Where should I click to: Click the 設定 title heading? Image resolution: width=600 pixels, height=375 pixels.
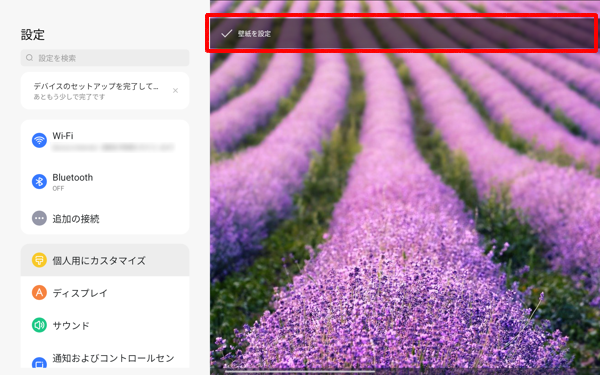click(x=33, y=35)
